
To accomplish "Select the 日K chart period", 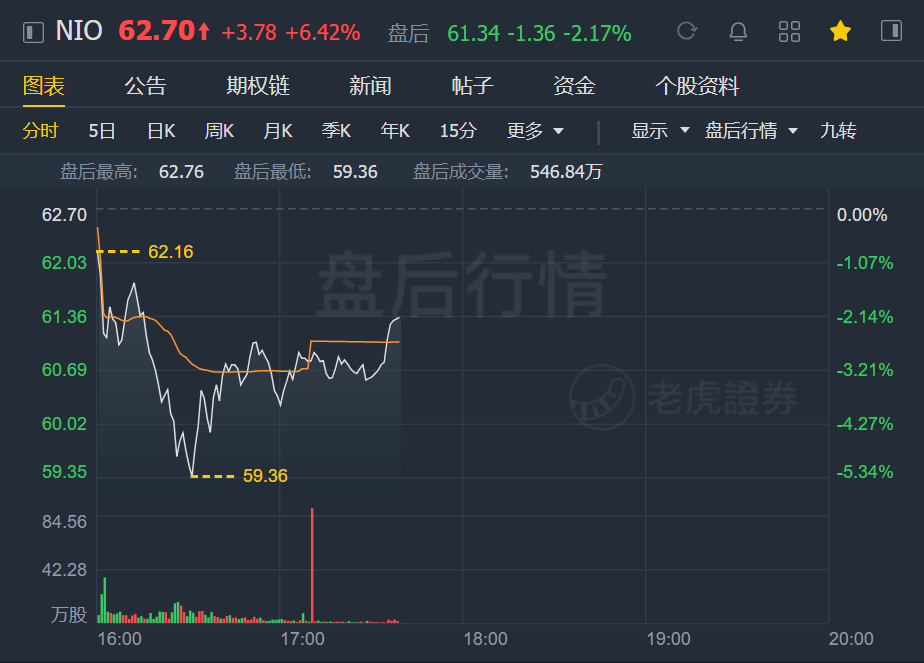I will (x=161, y=131).
